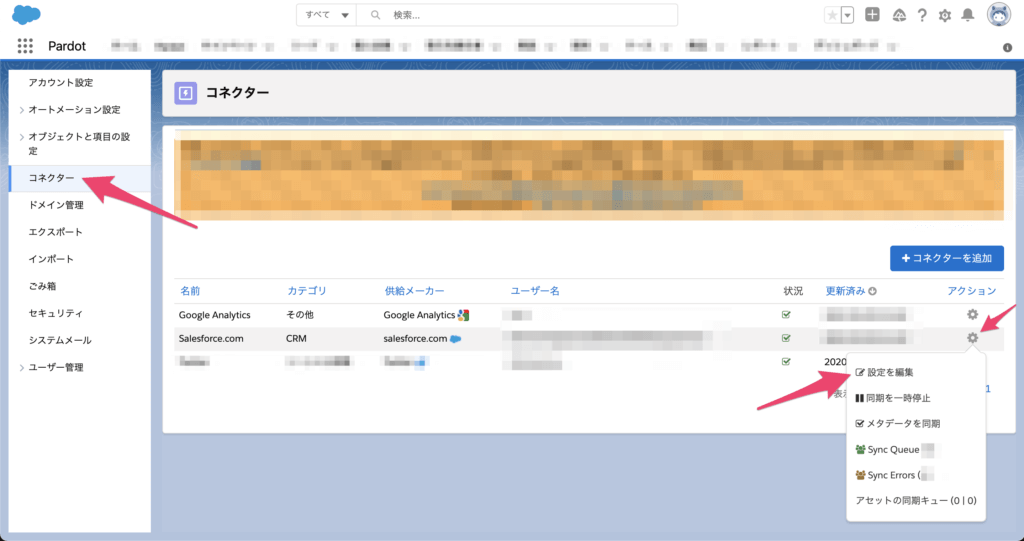The width and height of the screenshot is (1024, 541).
Task: Sort by 更新済み column header
Action: tap(851, 291)
